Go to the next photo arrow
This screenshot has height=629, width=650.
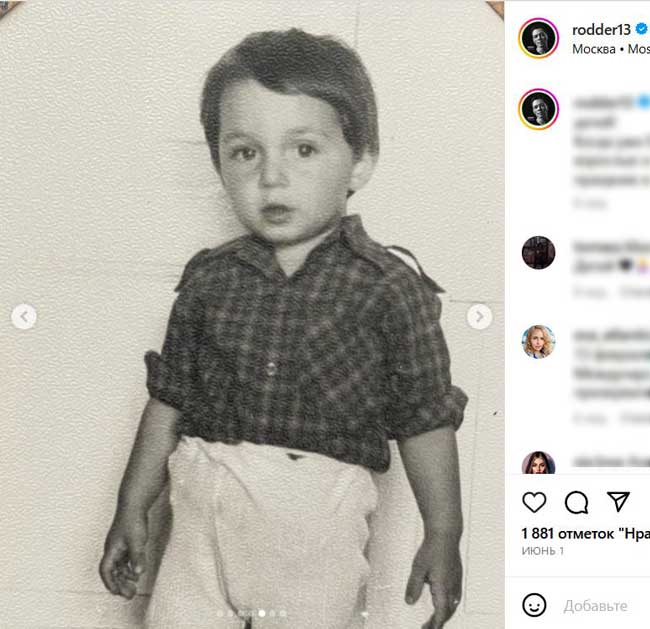(480, 317)
